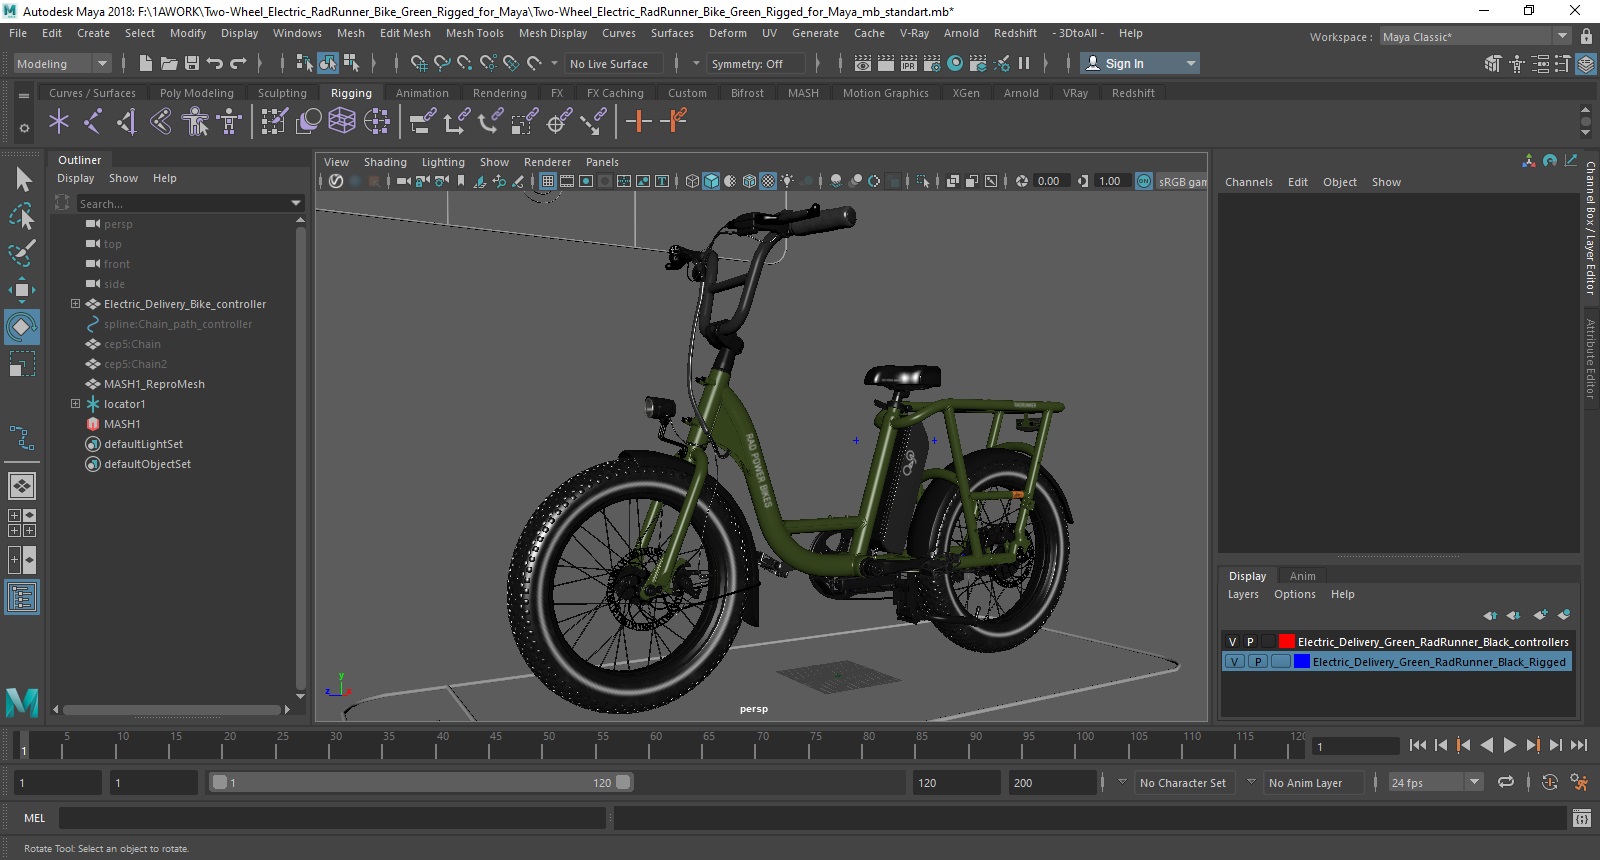Viewport: 1600px width, 860px height.
Task: Click the Open Scene folder icon
Action: (x=169, y=63)
